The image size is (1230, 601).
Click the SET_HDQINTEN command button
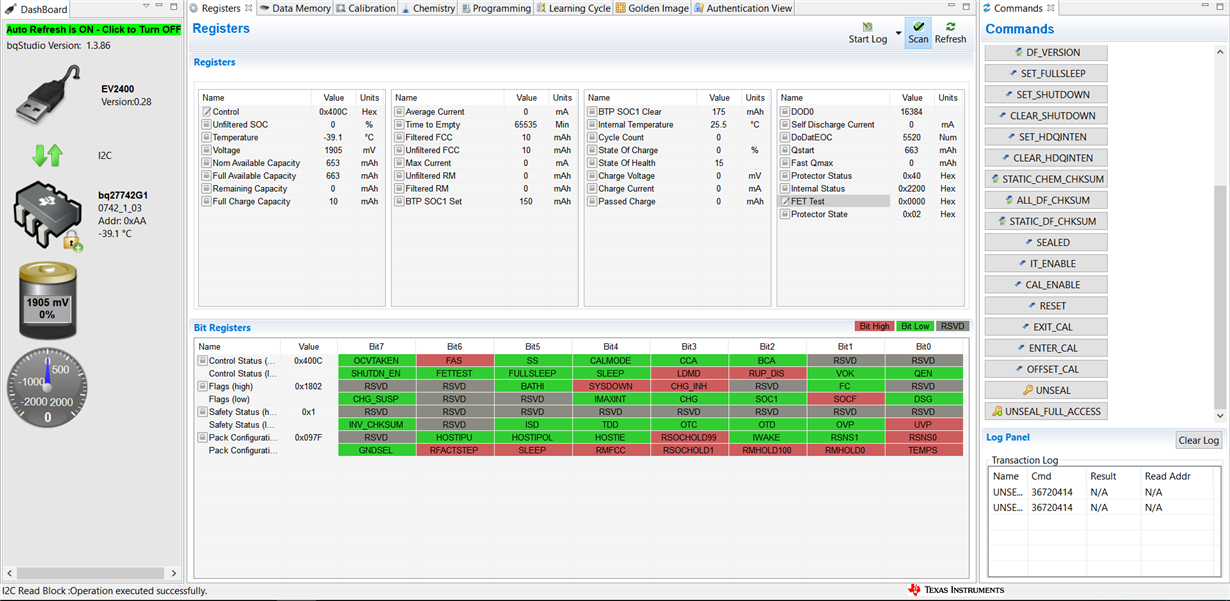1046,137
